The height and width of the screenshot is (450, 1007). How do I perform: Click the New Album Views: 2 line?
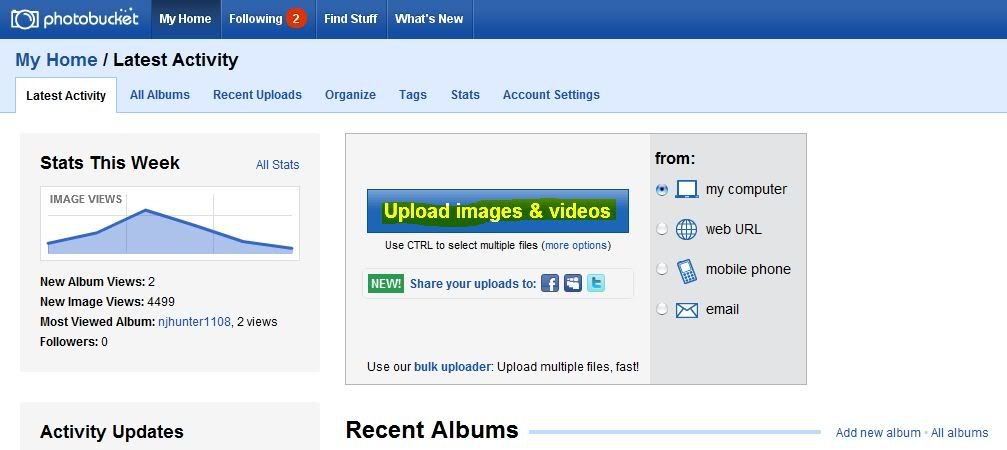point(98,282)
